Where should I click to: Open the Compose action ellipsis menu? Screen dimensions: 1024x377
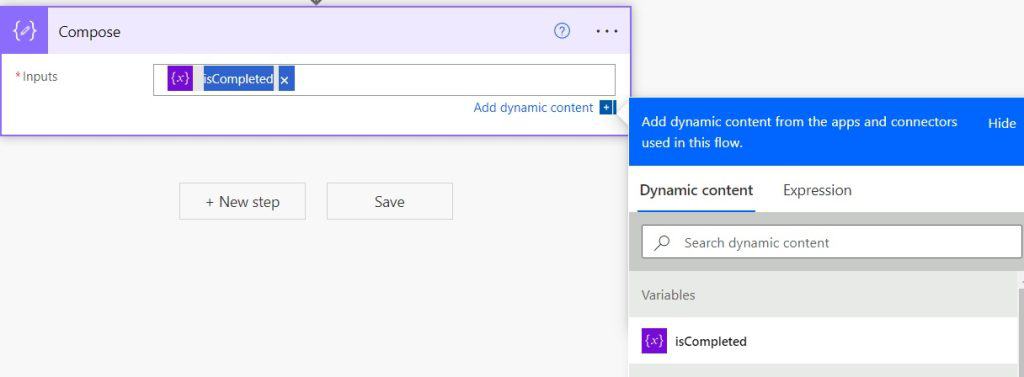(607, 31)
